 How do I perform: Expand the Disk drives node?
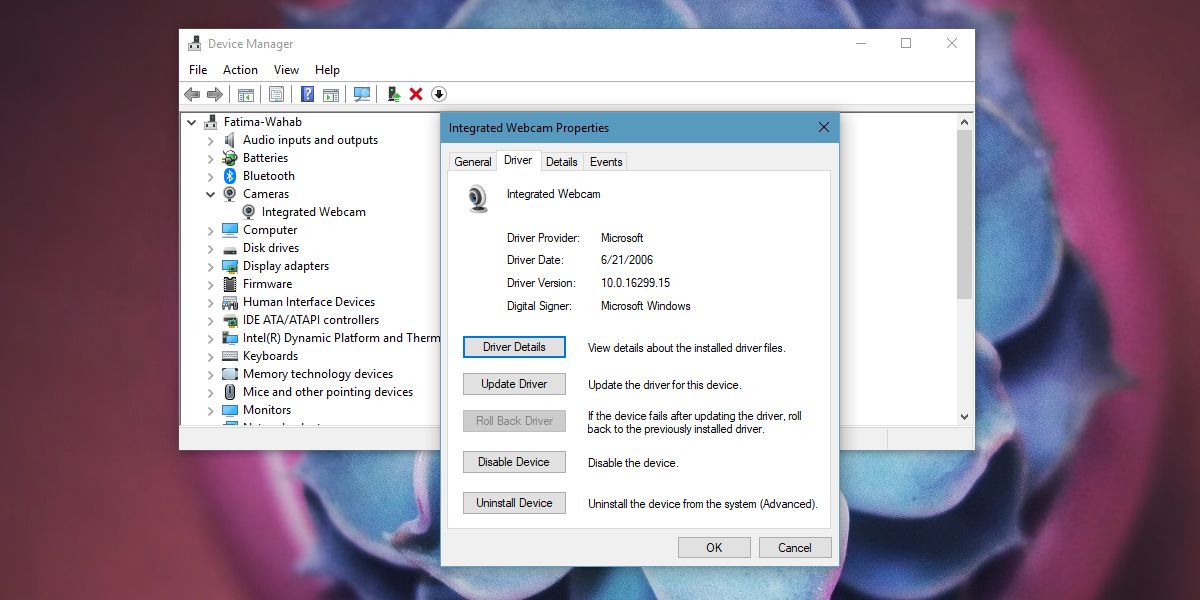point(210,248)
